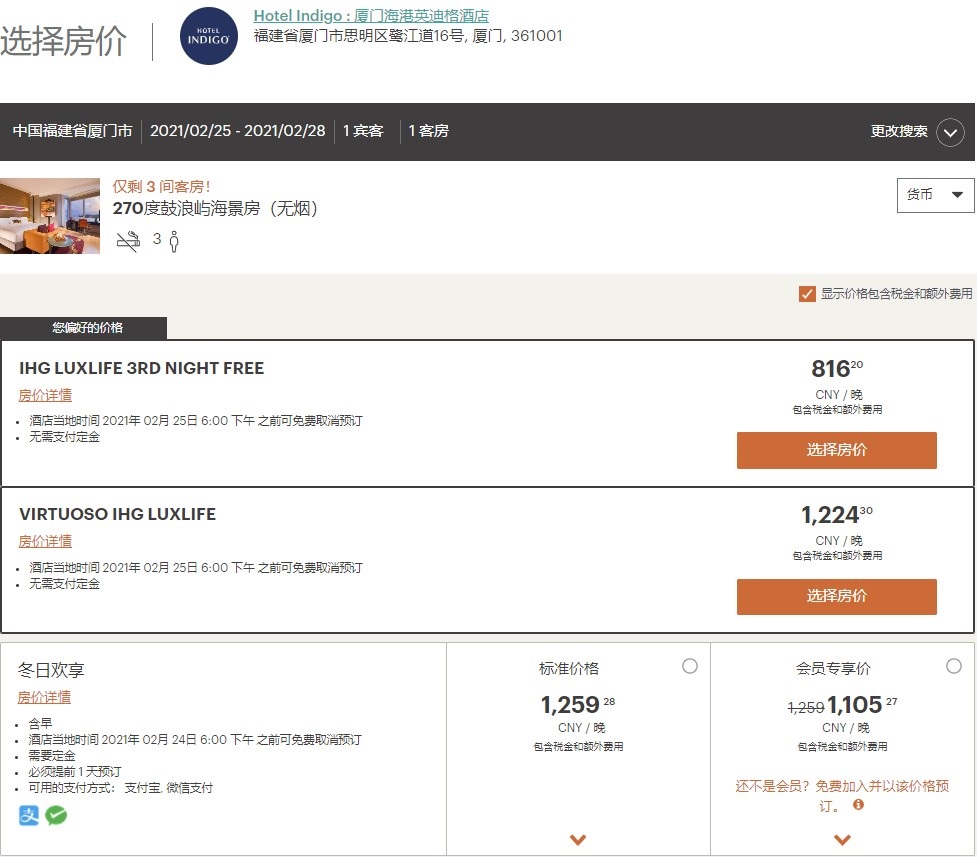Expand the chevron under 标准价格 column

[x=578, y=840]
